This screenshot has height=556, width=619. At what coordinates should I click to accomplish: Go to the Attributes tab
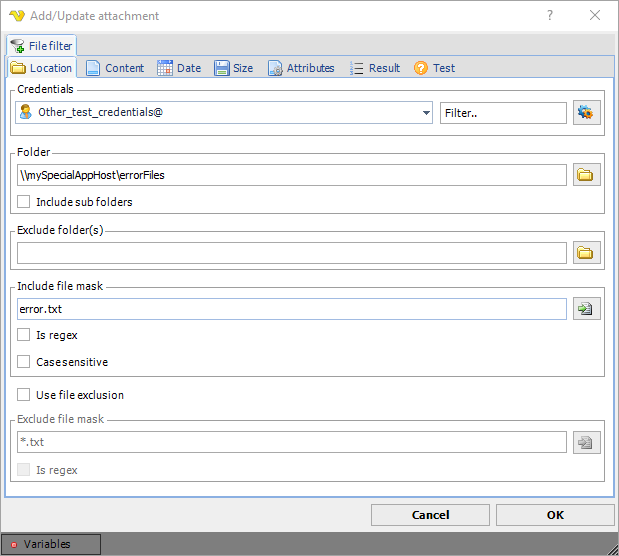tap(301, 68)
